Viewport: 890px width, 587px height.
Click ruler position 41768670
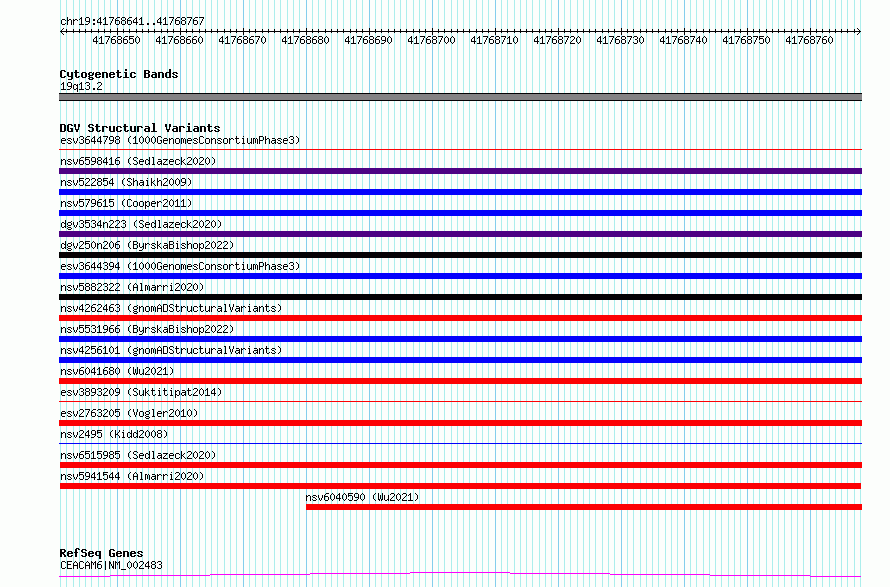[242, 40]
